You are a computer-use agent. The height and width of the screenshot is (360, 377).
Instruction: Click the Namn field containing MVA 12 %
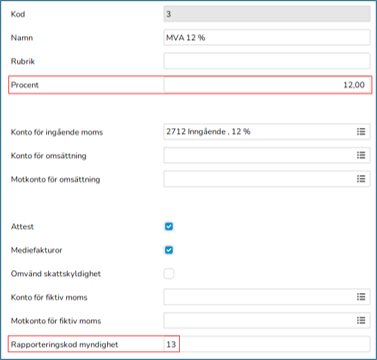coord(267,38)
